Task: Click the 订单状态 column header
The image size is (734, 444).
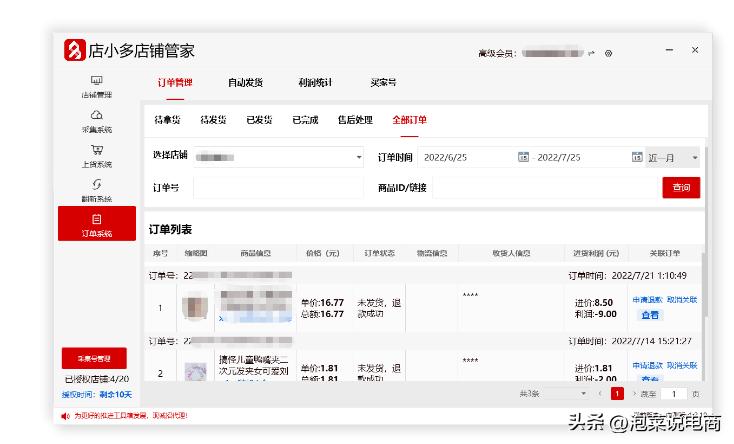Action: pos(379,253)
